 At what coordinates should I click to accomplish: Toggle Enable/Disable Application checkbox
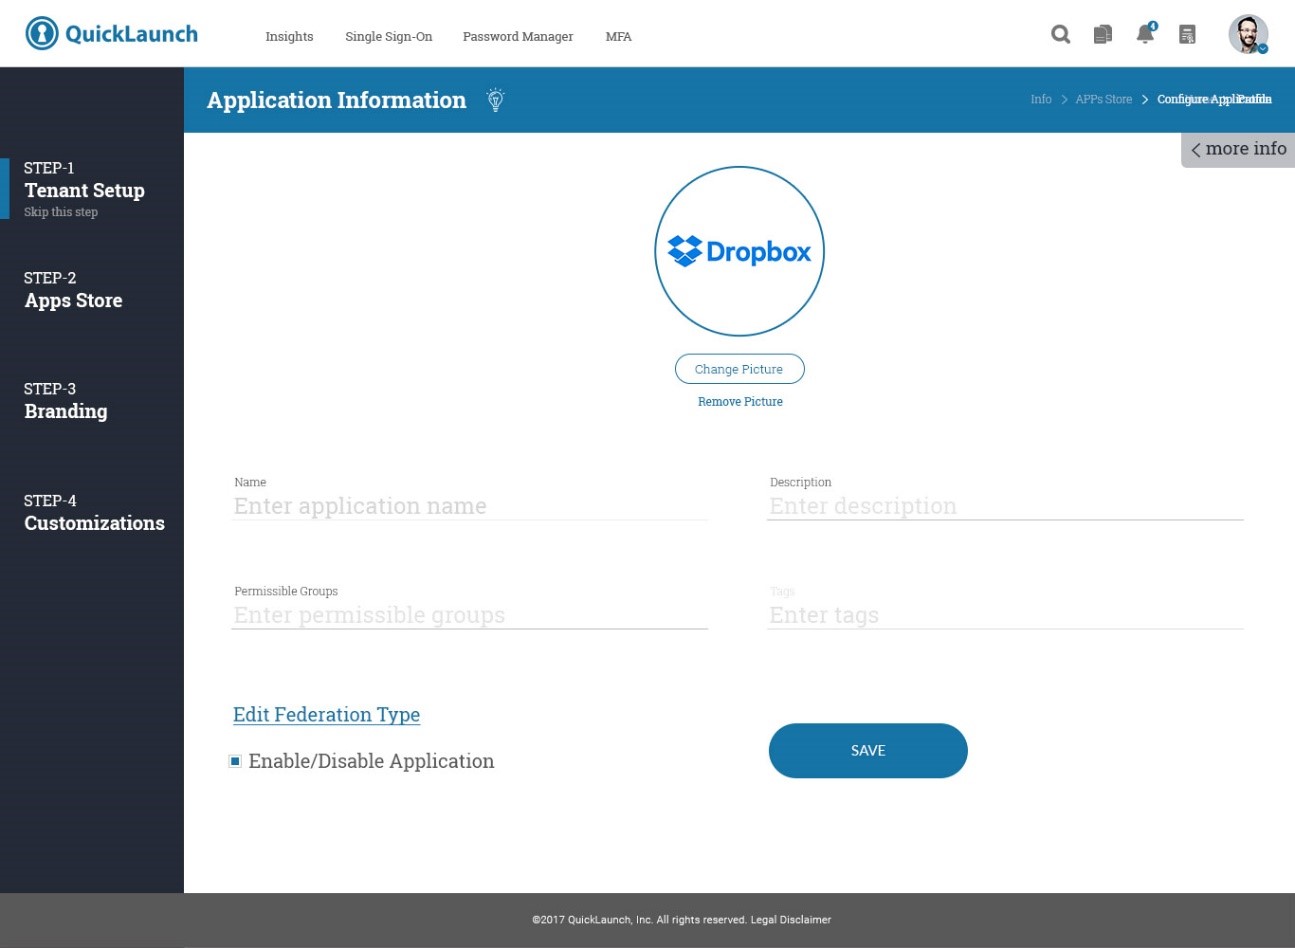235,761
